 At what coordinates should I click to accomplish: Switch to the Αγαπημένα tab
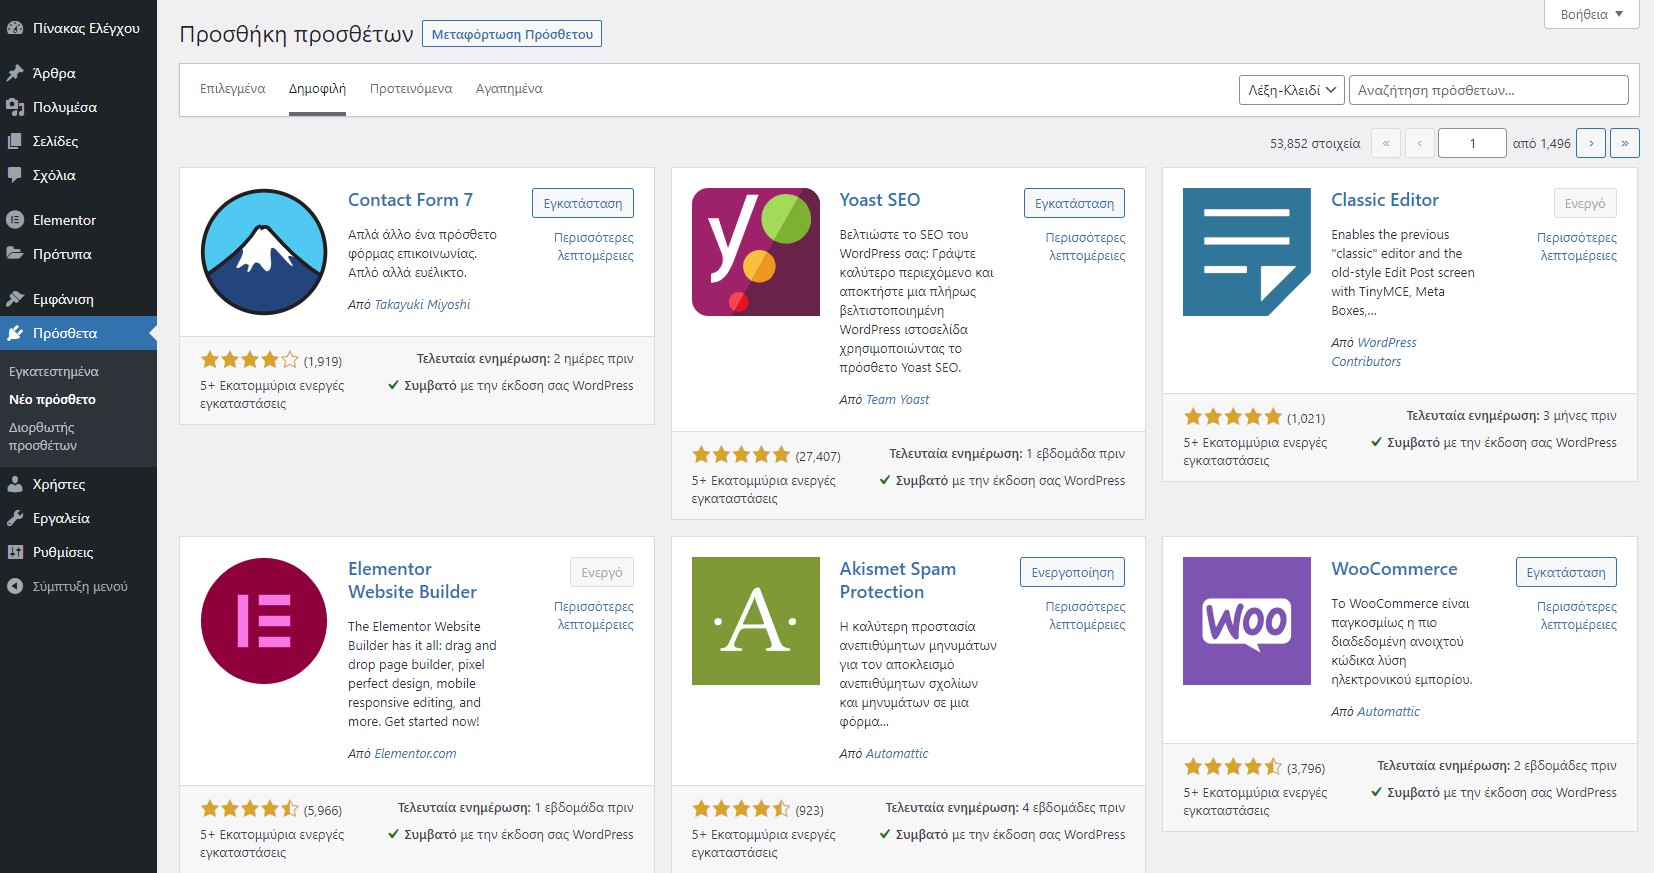point(509,89)
